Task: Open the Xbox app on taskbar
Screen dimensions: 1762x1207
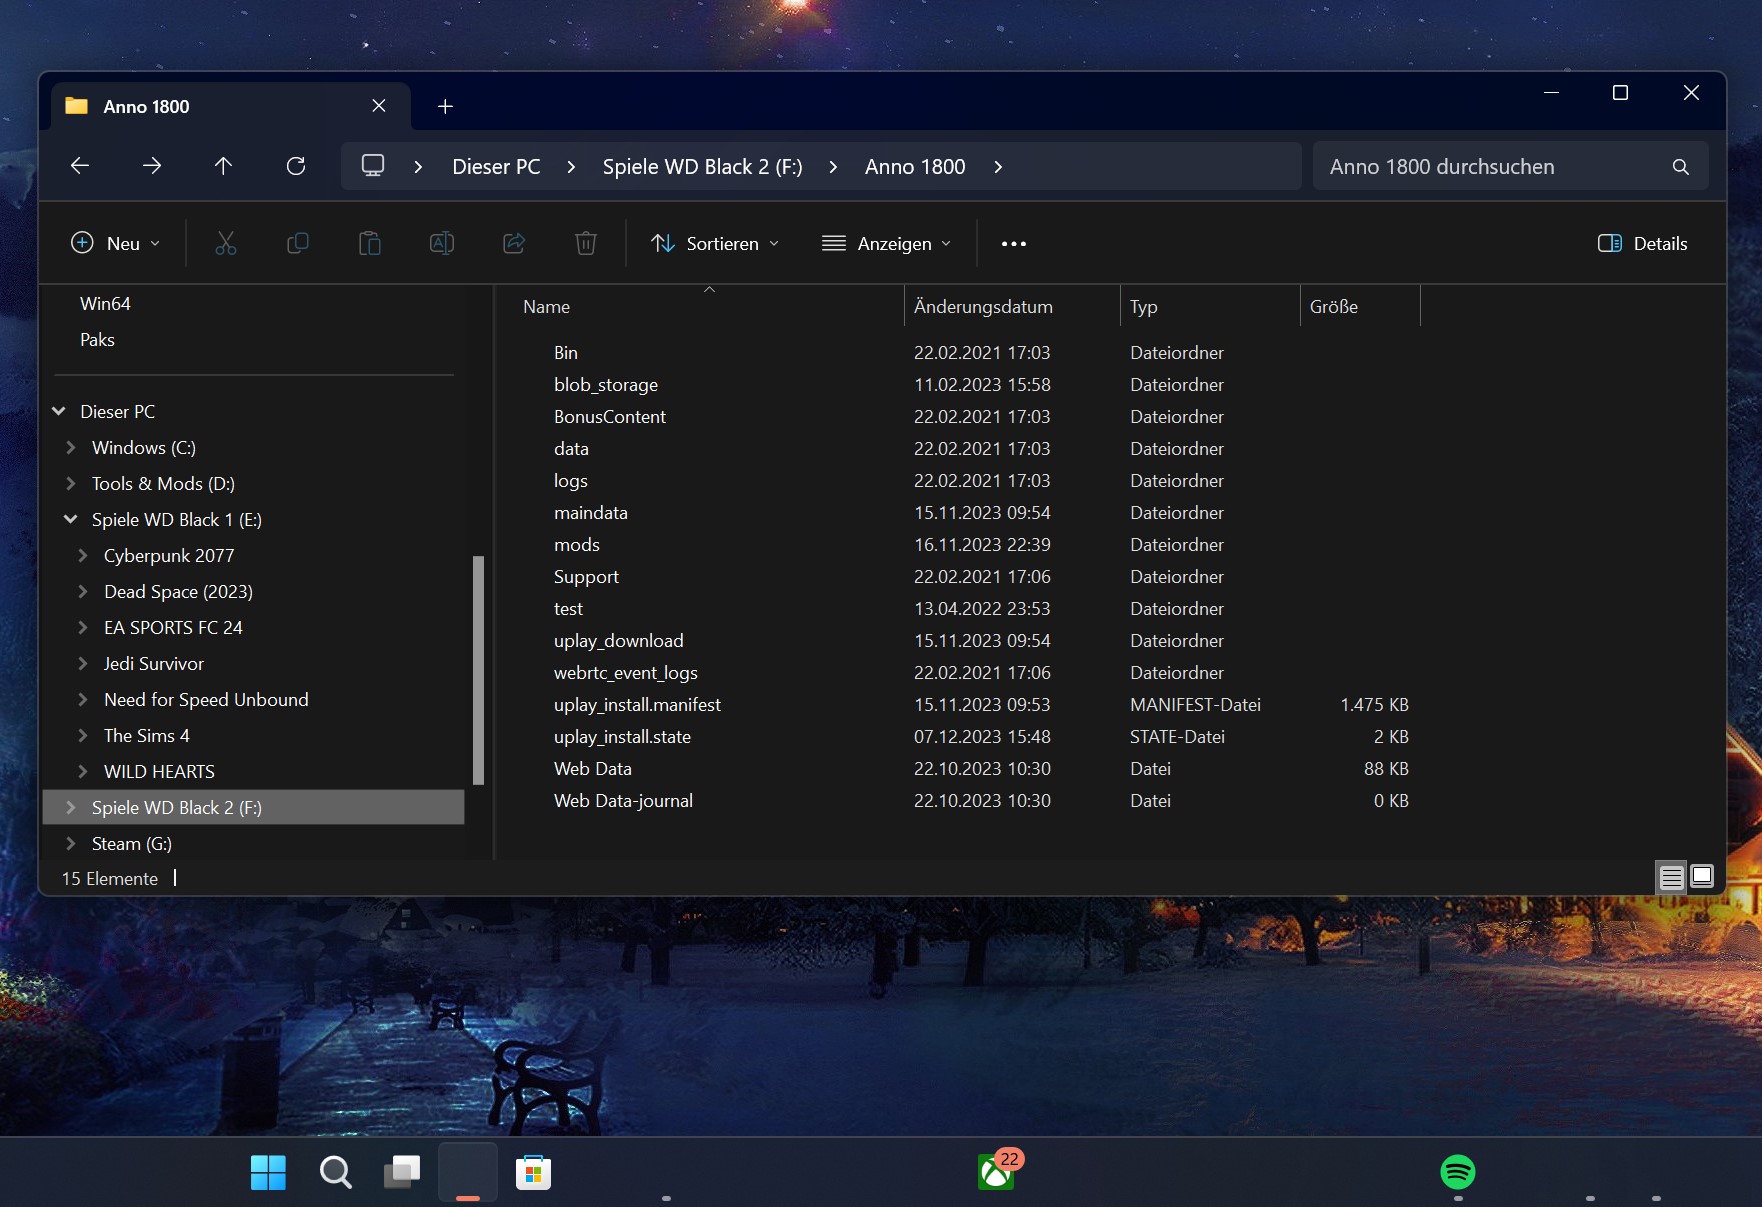Action: click(997, 1171)
